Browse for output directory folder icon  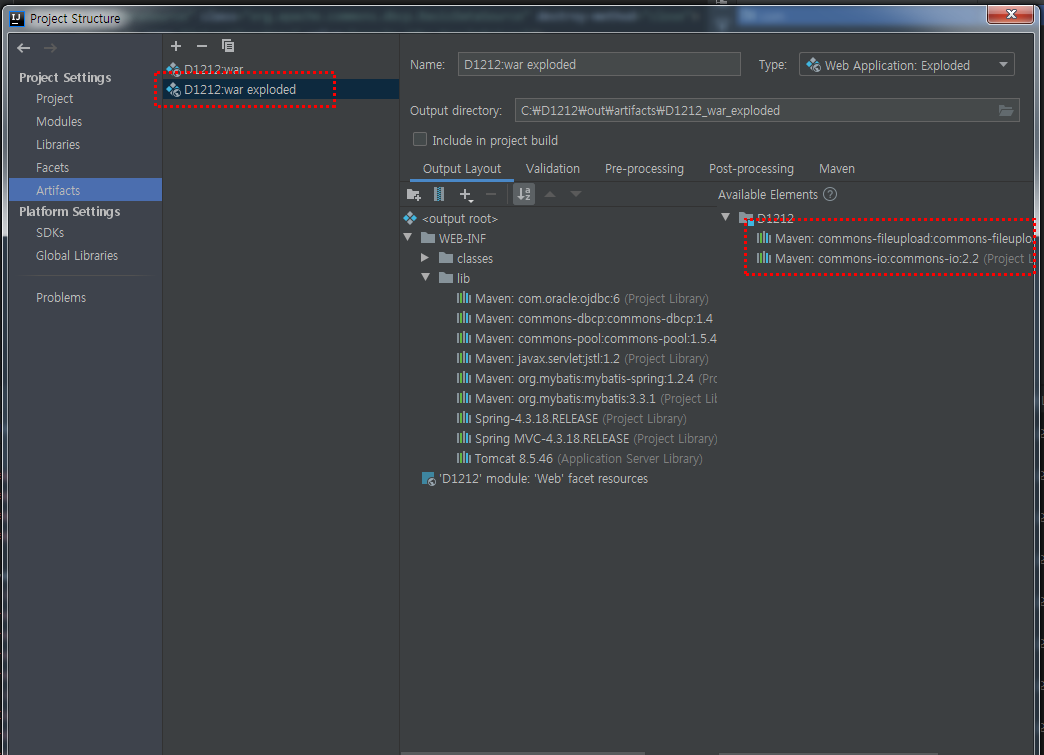[1005, 111]
